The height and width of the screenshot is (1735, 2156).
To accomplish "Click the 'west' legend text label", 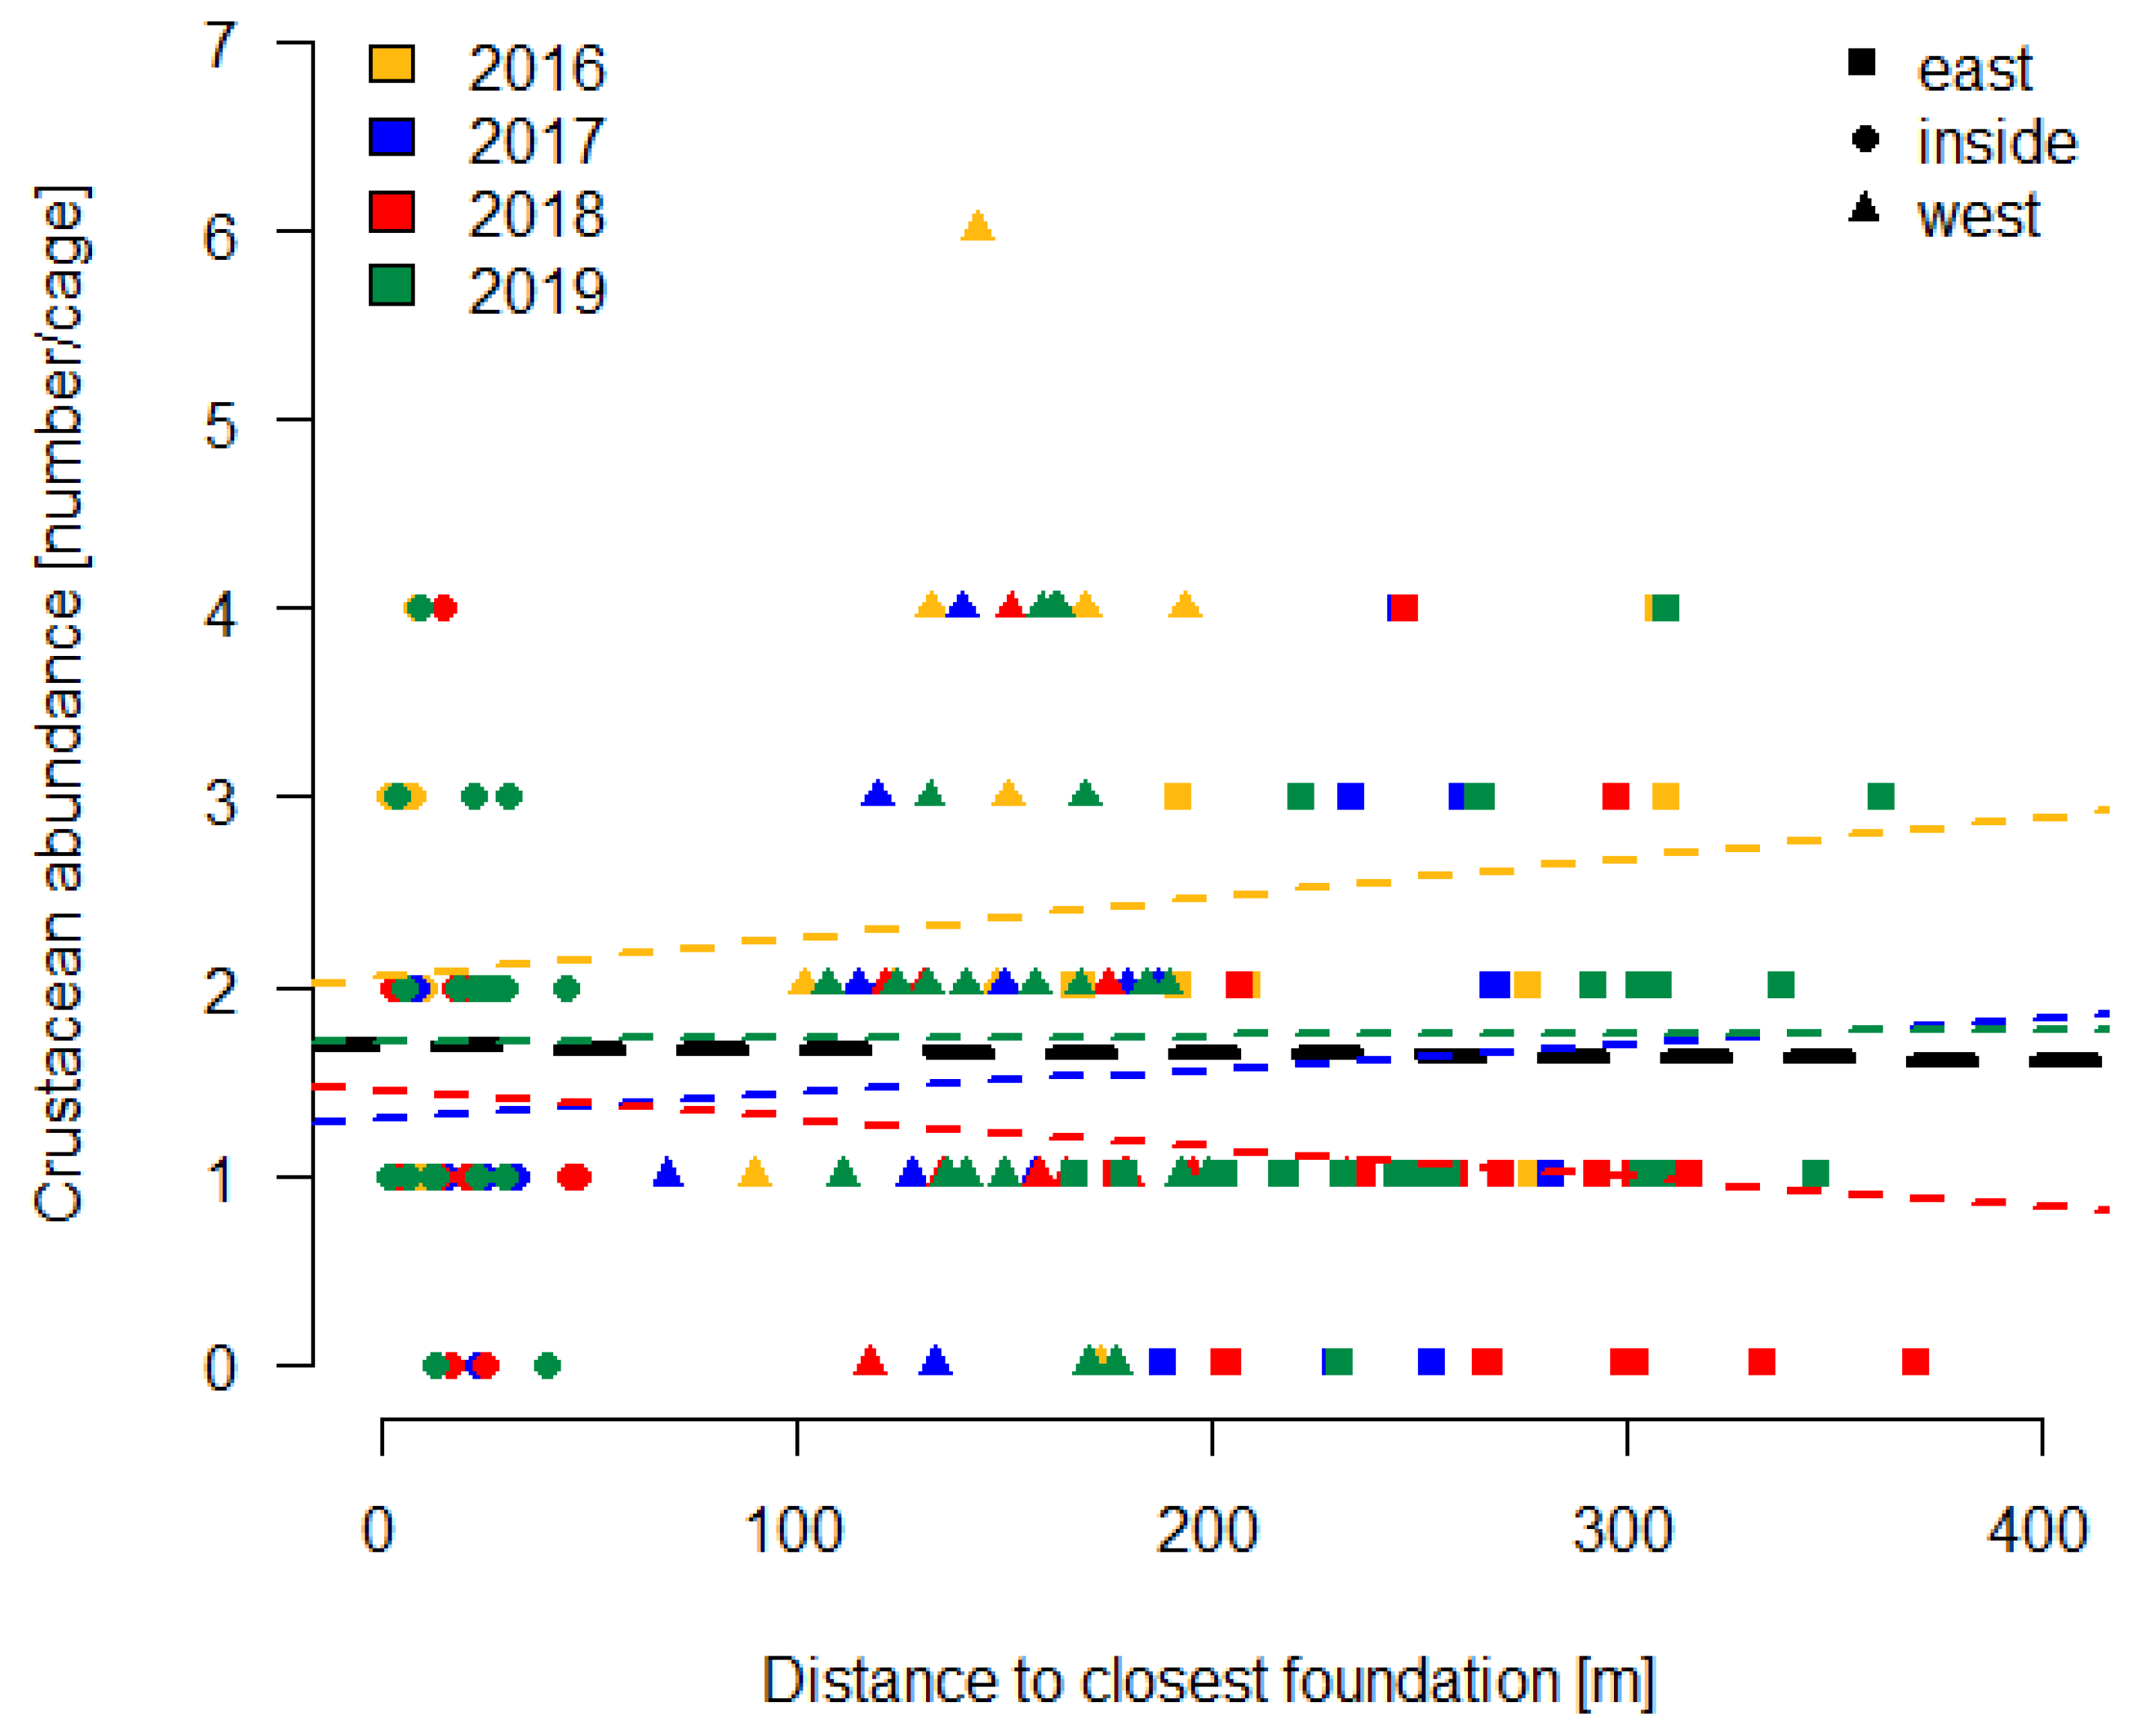I will pyautogui.click(x=1977, y=216).
